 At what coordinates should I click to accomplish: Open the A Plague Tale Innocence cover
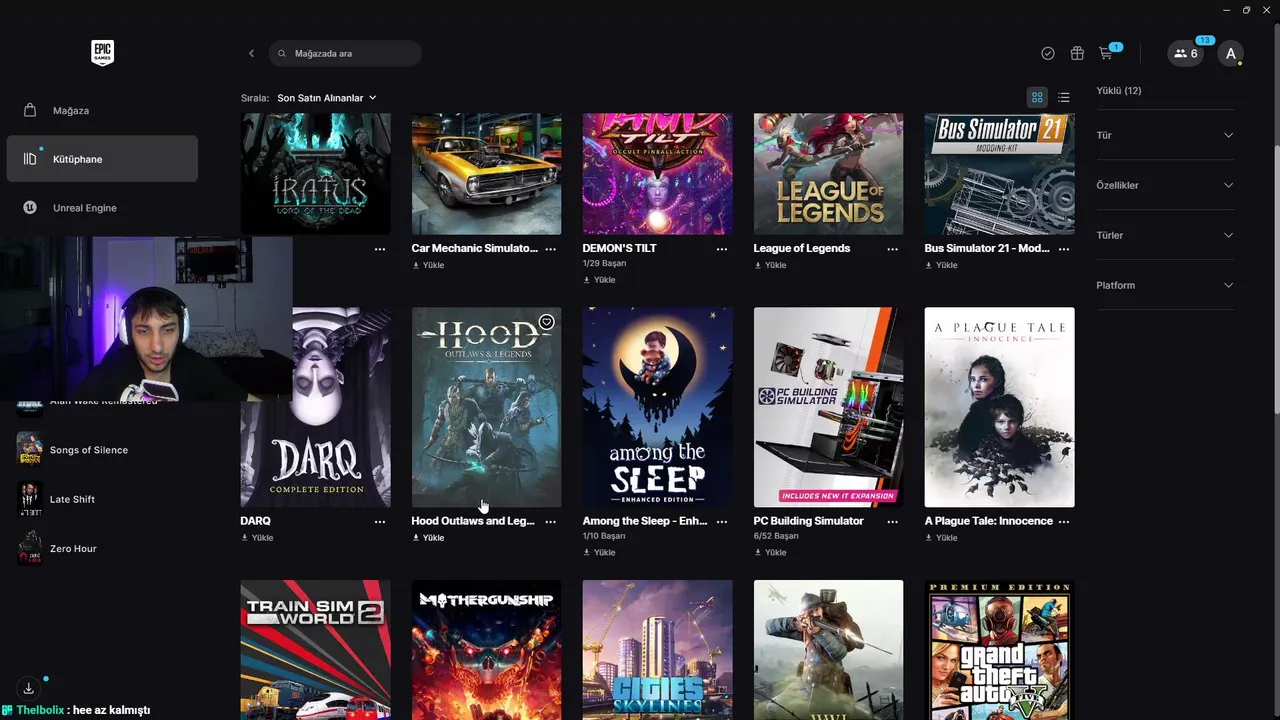(x=999, y=407)
